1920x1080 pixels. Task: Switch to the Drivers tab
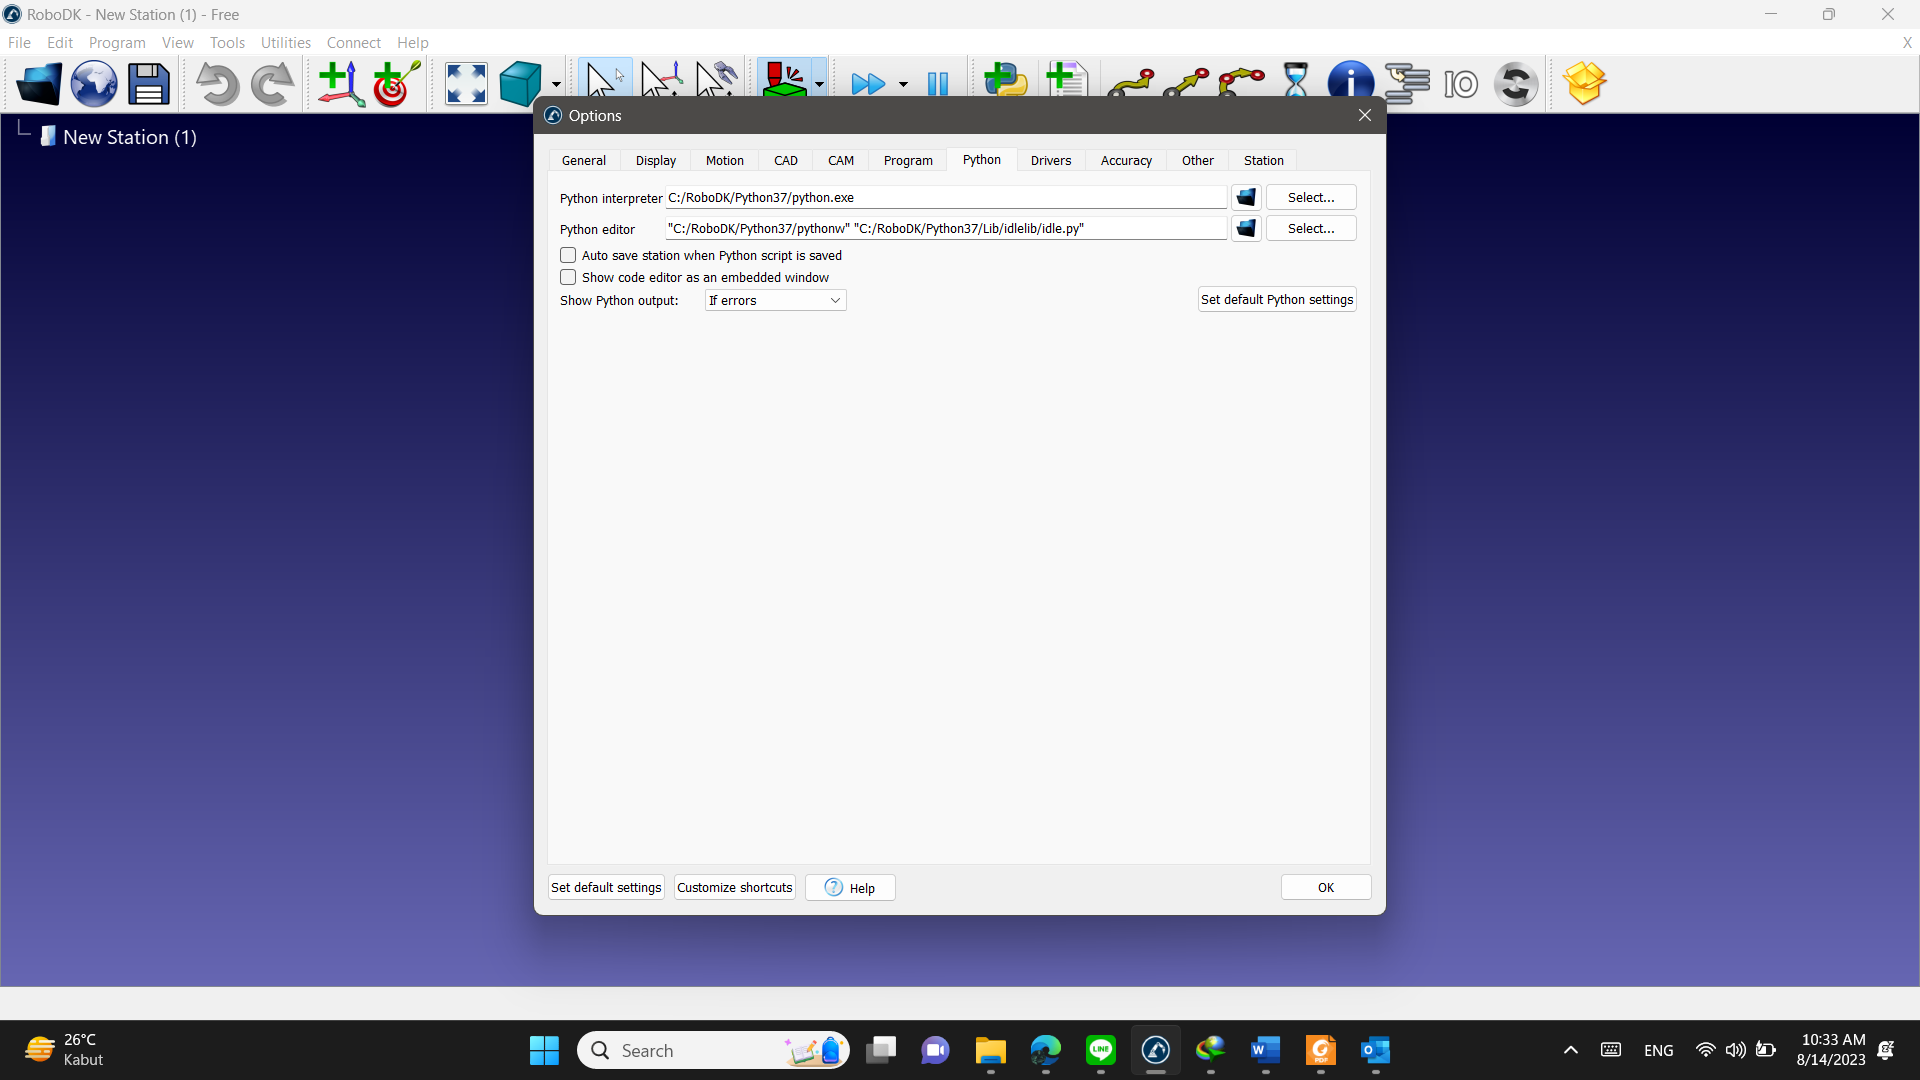1050,161
